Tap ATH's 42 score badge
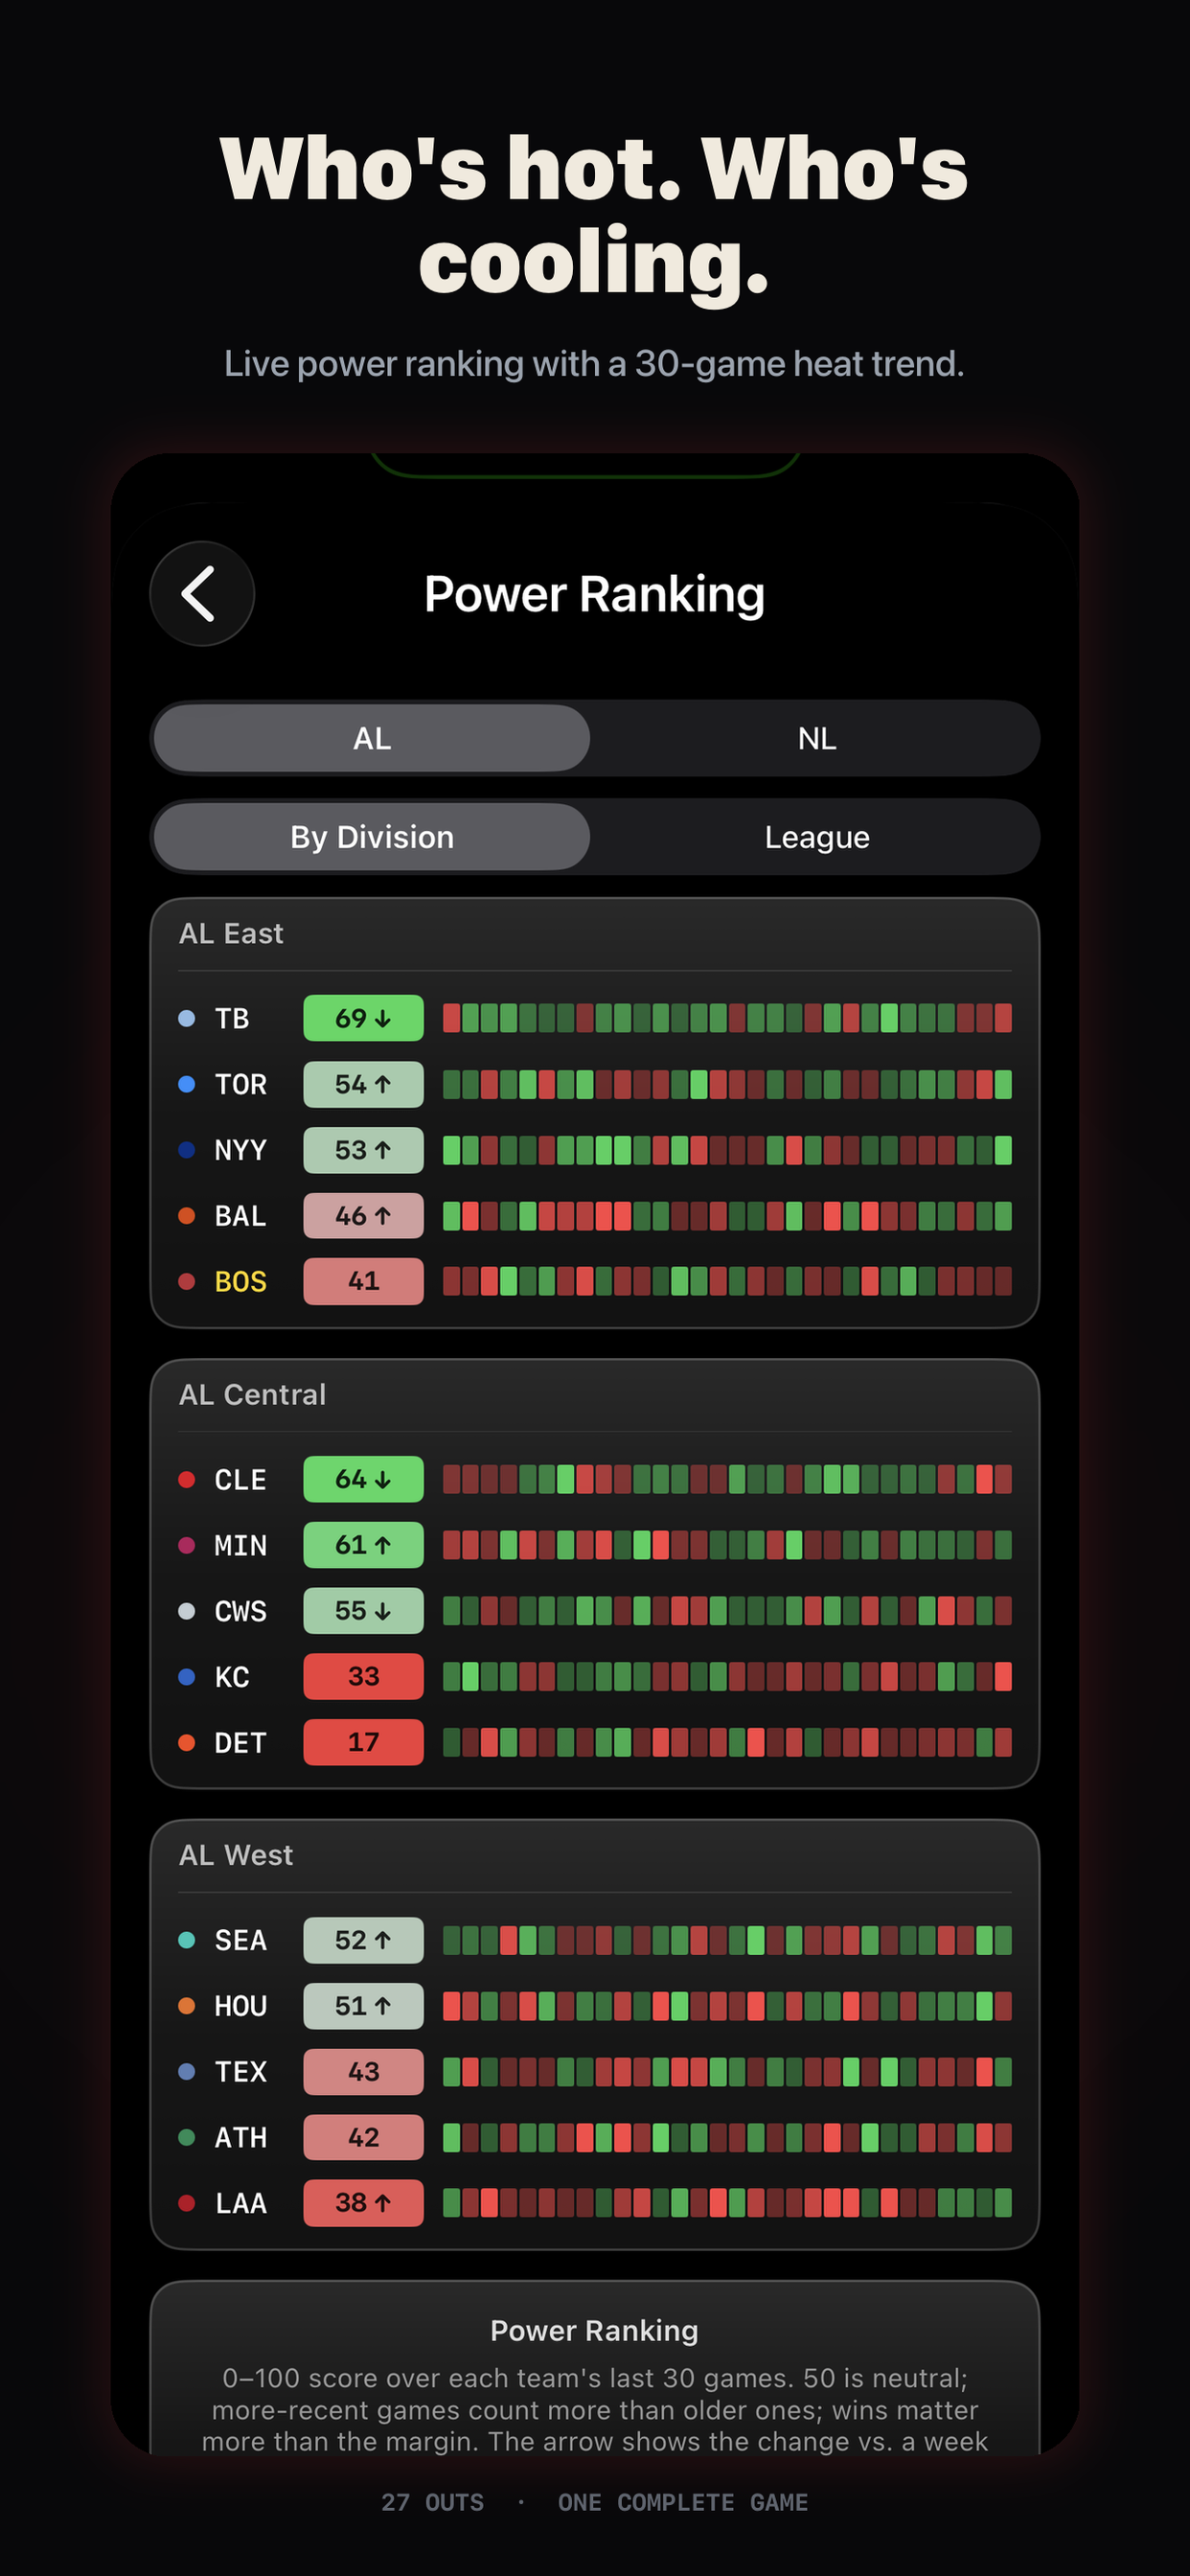Screen dimensions: 1190x2576 click(363, 2137)
